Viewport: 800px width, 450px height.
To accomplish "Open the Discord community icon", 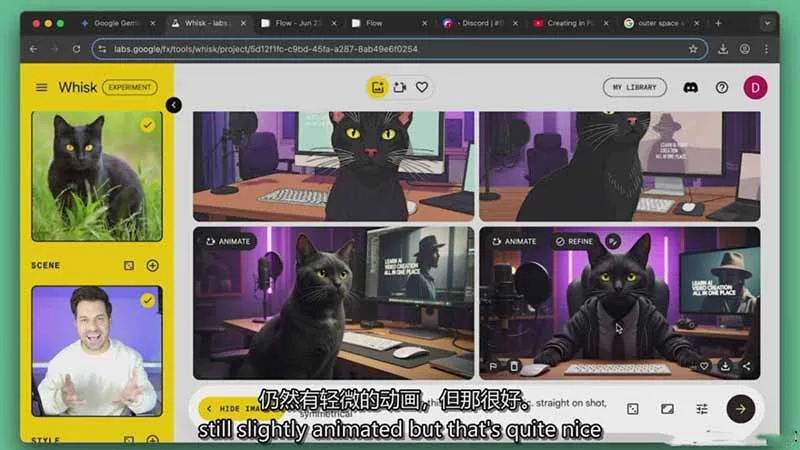I will pos(690,87).
